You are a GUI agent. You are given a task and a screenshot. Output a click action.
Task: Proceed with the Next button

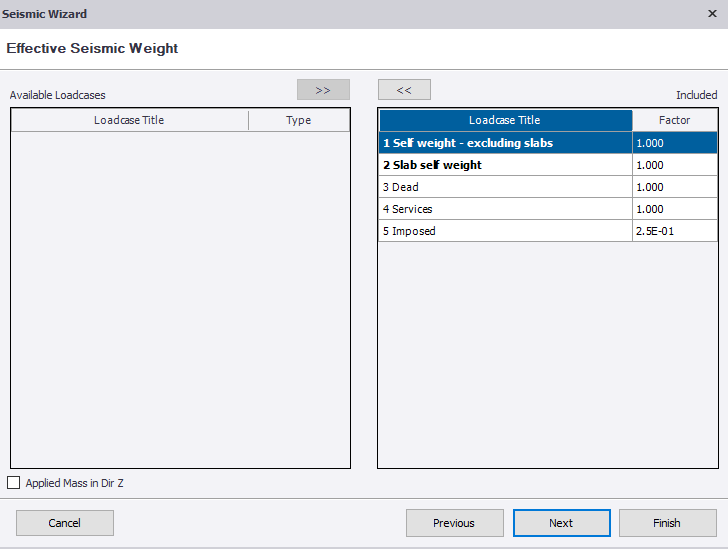[x=561, y=523]
